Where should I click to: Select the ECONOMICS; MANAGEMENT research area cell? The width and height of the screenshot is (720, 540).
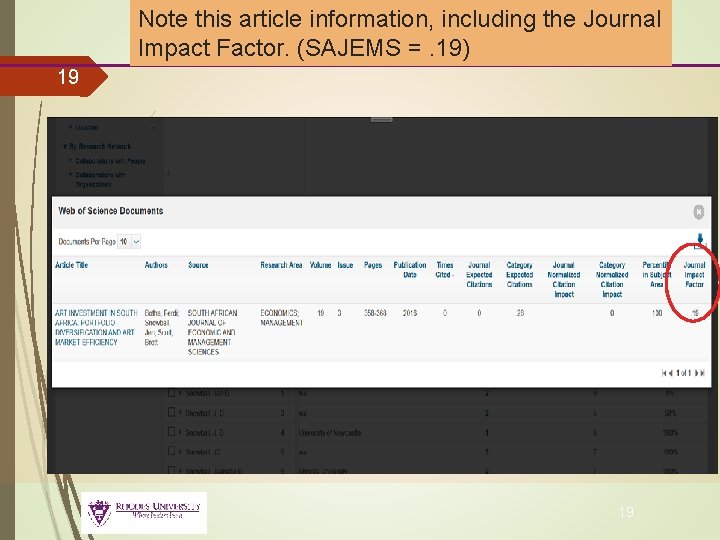click(x=281, y=318)
